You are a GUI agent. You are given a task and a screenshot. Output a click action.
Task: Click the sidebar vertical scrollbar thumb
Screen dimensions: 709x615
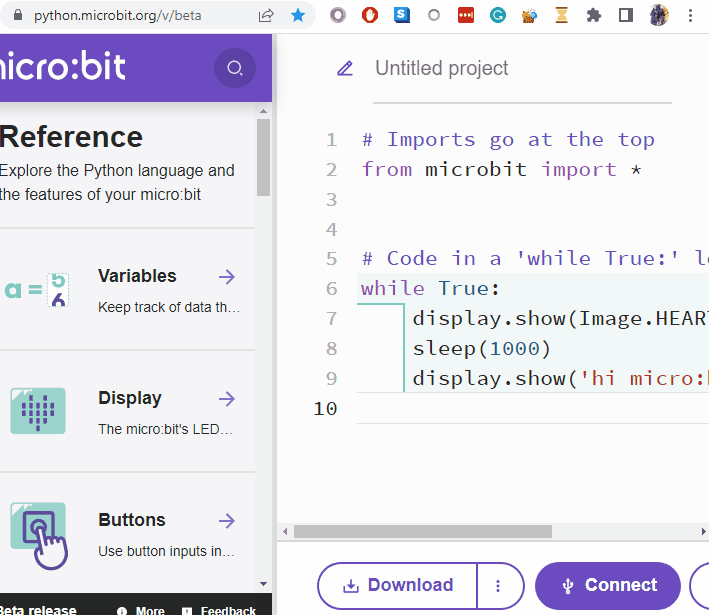pyautogui.click(x=264, y=157)
